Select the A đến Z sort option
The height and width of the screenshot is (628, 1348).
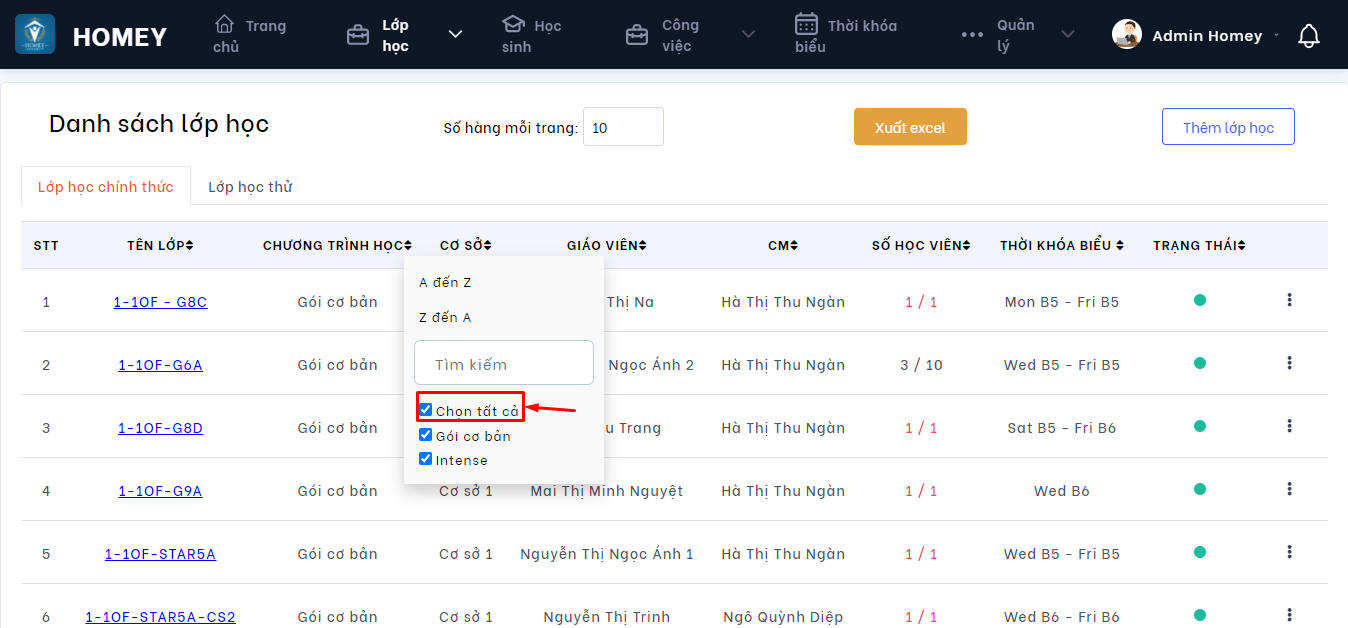(x=445, y=283)
